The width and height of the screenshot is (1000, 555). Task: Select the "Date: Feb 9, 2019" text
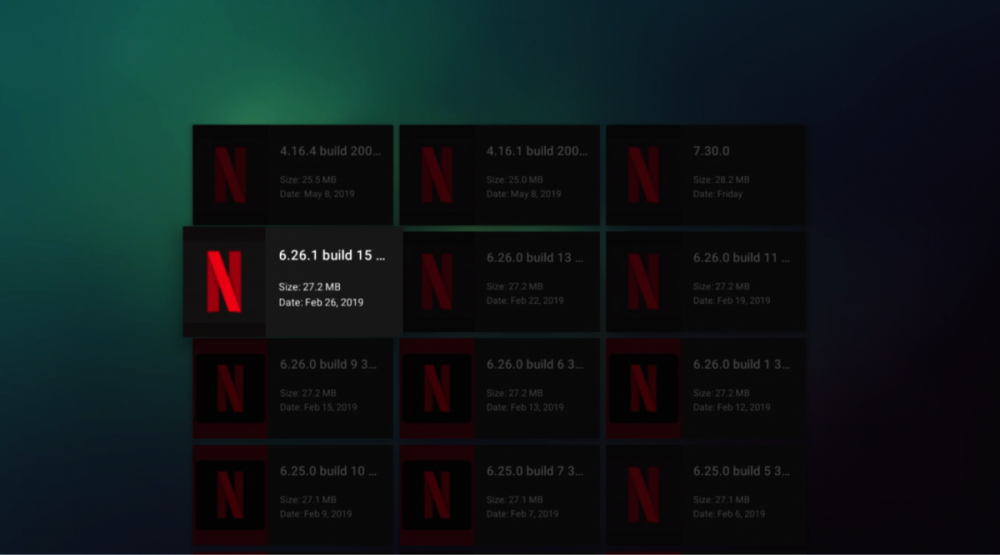tap(316, 514)
